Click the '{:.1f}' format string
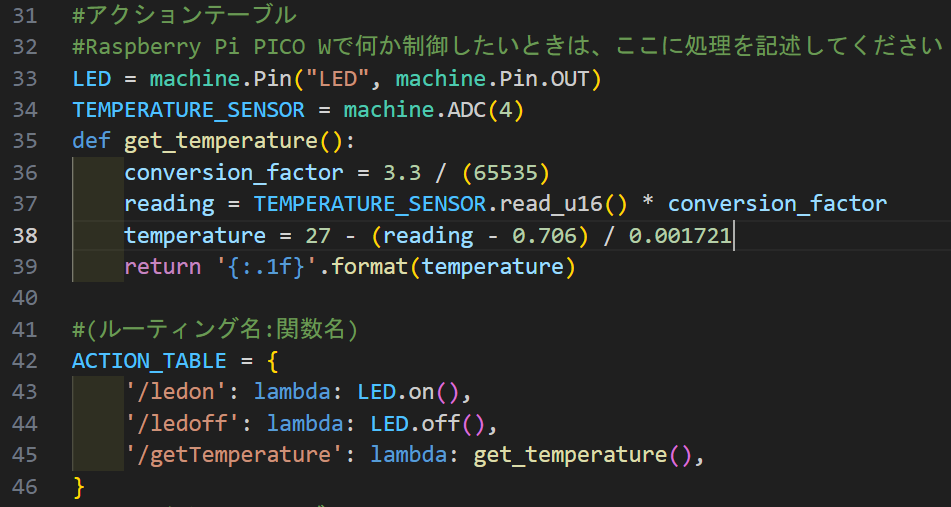This screenshot has width=951, height=507. [267, 267]
